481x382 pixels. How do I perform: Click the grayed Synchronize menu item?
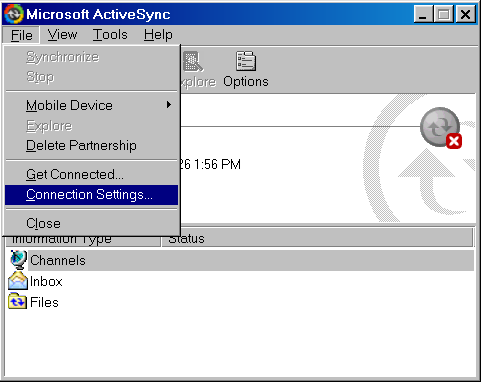click(x=91, y=57)
